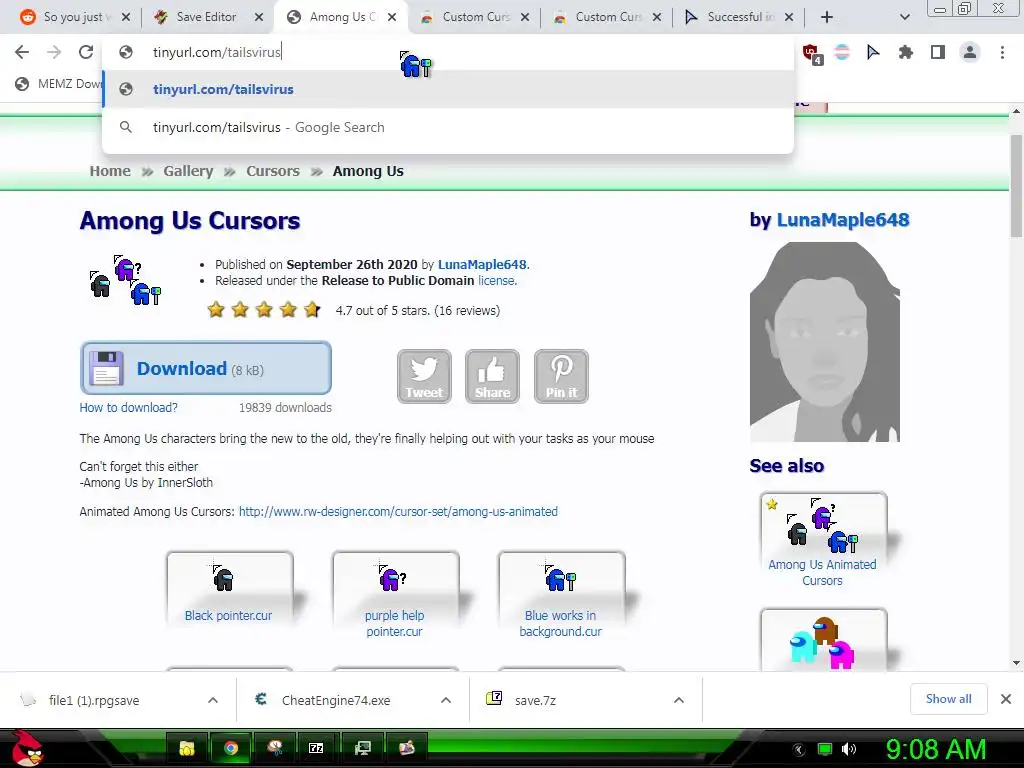
Task: Click the browser Forward arrow
Action: pos(54,52)
